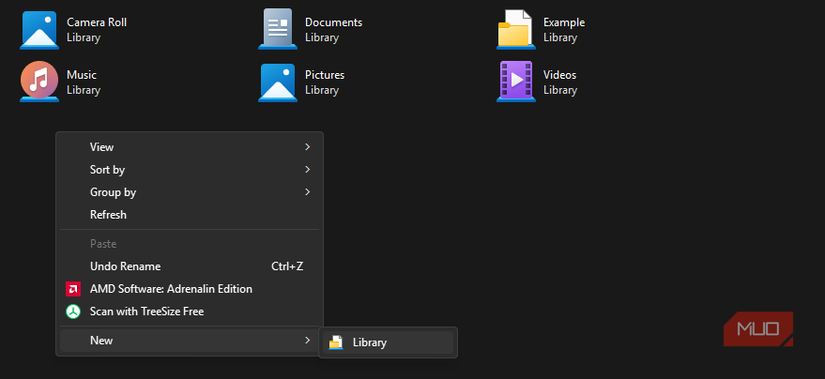The image size is (825, 379).
Task: Select the Example library folder icon
Action: [x=516, y=29]
